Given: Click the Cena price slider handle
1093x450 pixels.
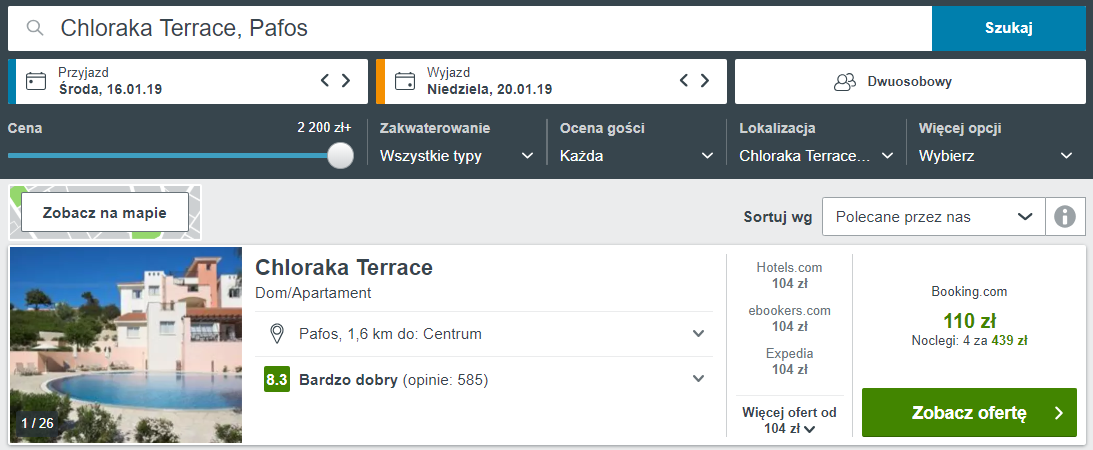Looking at the screenshot, I should 340,155.
